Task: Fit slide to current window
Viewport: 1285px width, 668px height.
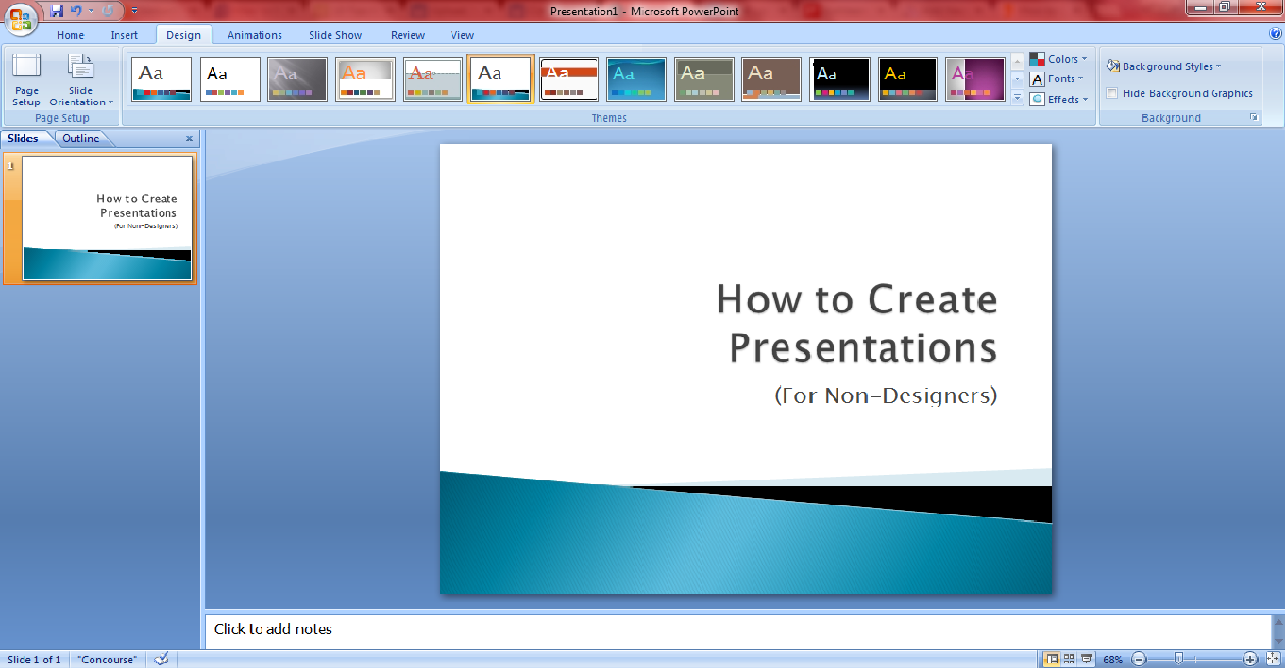Action: [x=1271, y=659]
